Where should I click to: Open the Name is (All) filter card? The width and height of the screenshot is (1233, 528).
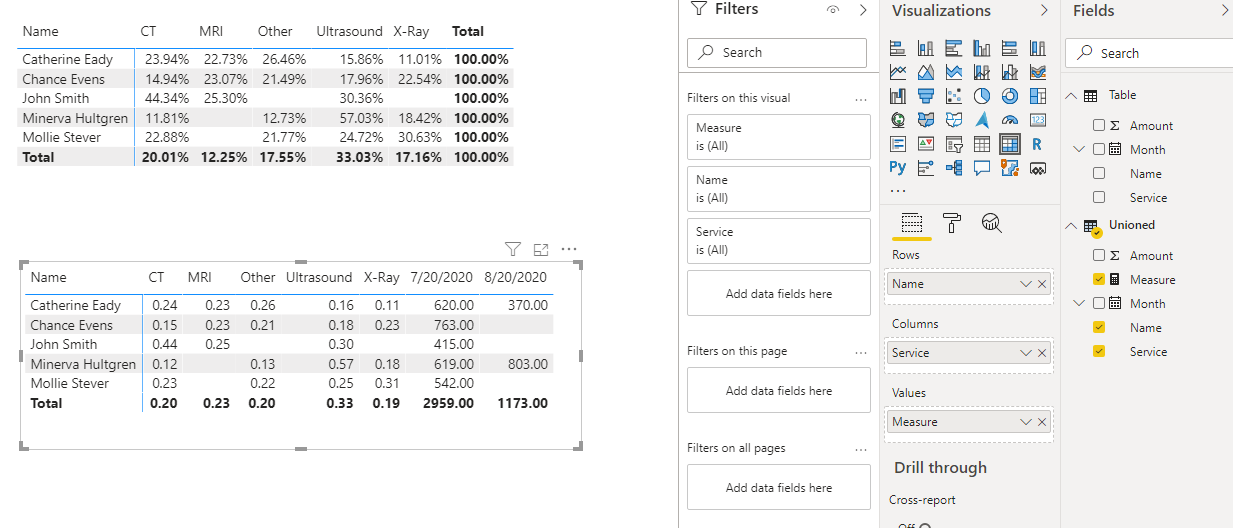click(779, 189)
